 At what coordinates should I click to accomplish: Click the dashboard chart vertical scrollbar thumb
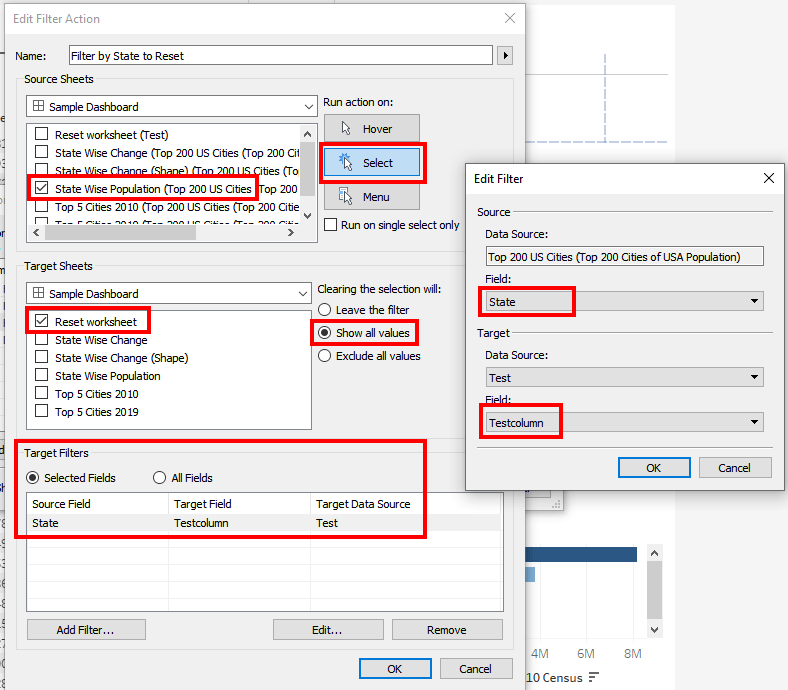point(654,590)
